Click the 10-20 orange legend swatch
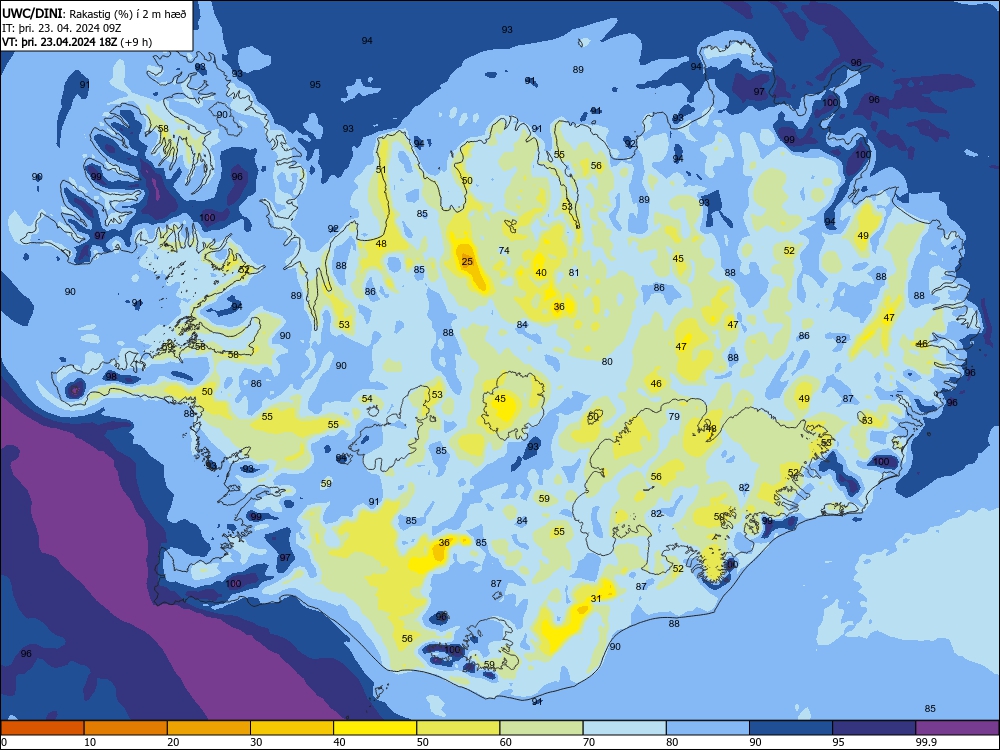This screenshot has height=750, width=1000. pos(126,728)
